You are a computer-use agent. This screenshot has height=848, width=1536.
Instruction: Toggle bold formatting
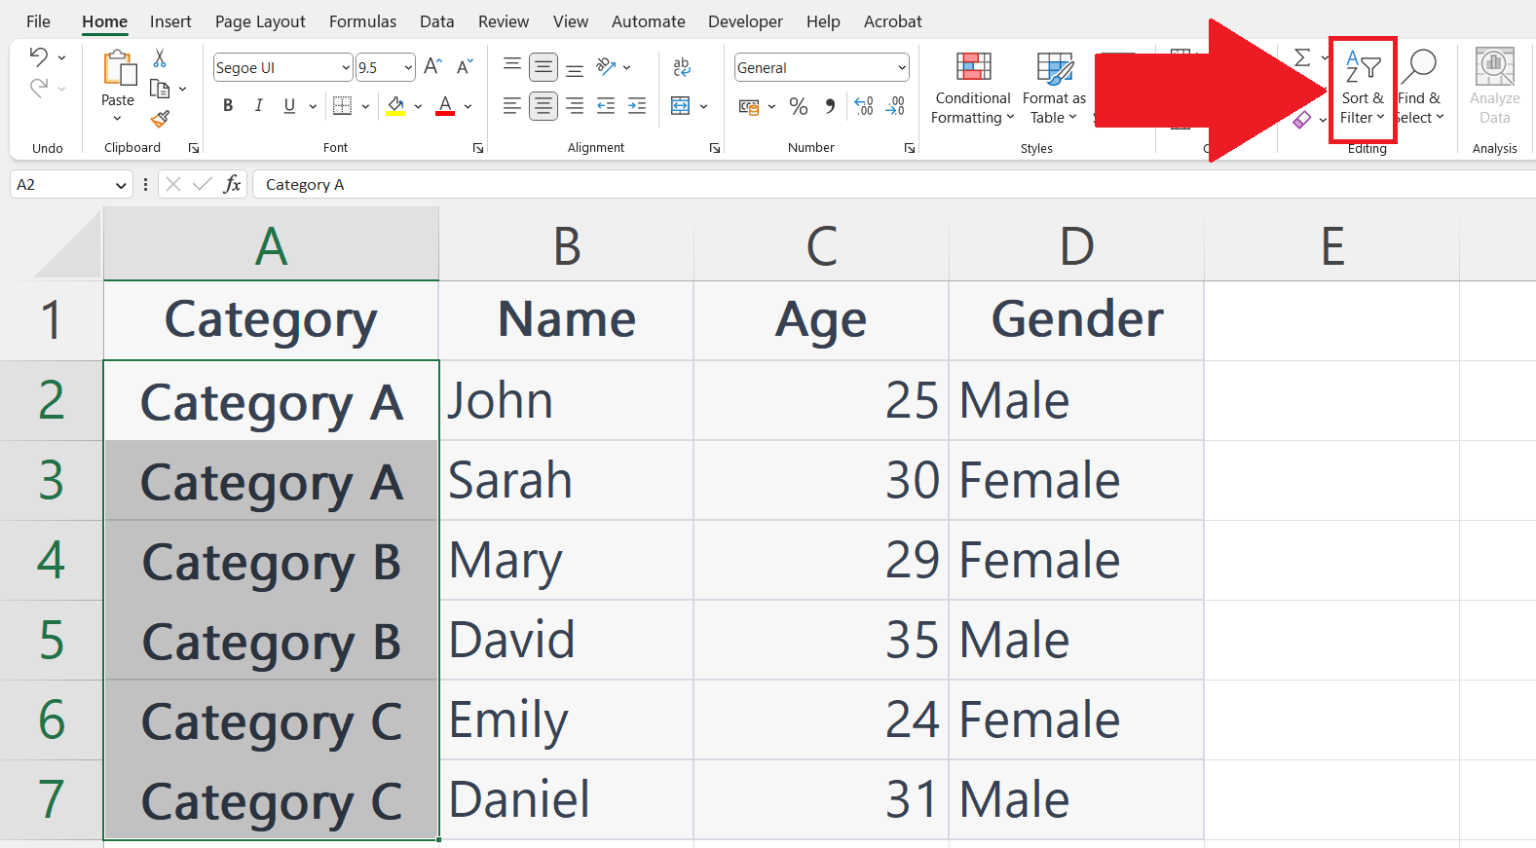tap(227, 105)
